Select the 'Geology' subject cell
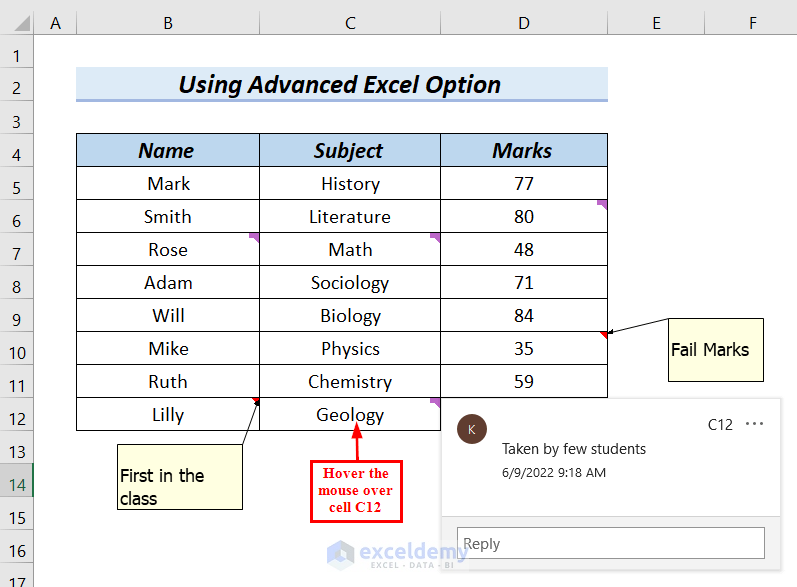Image resolution: width=797 pixels, height=587 pixels. 350,415
